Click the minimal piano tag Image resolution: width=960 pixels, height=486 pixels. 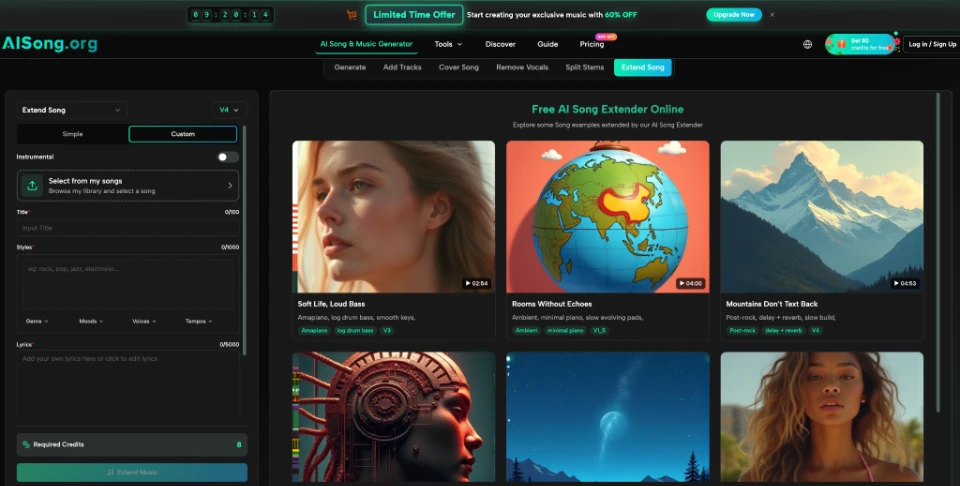[565, 331]
